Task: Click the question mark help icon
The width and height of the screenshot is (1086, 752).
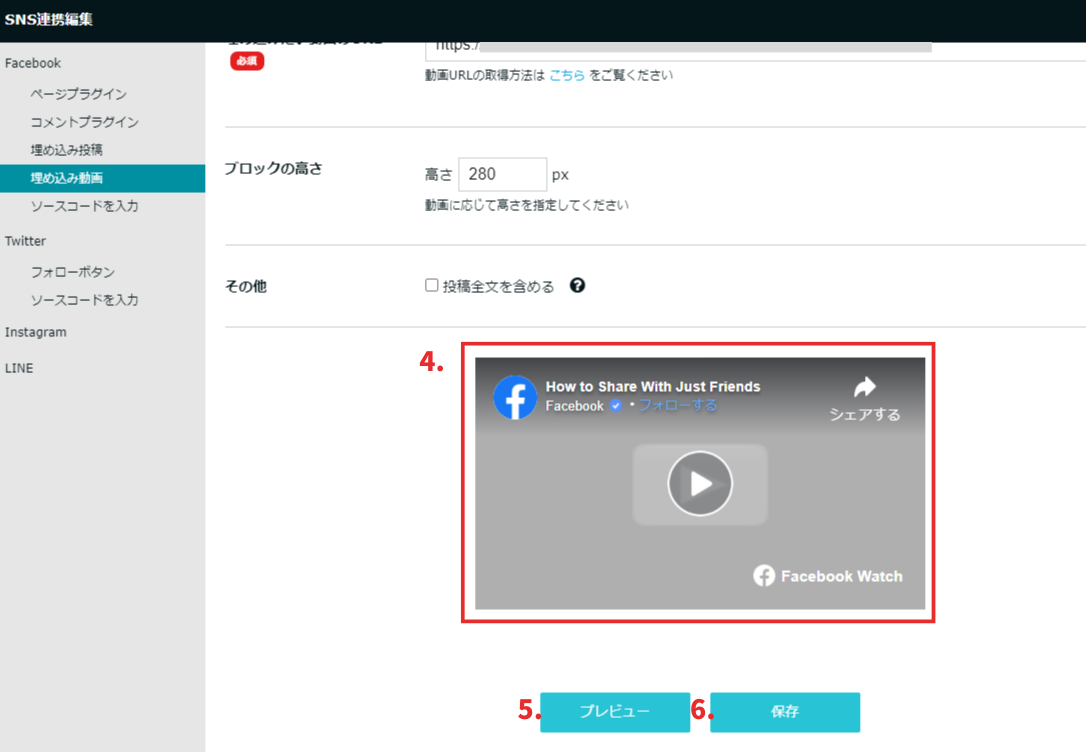Action: 577,285
